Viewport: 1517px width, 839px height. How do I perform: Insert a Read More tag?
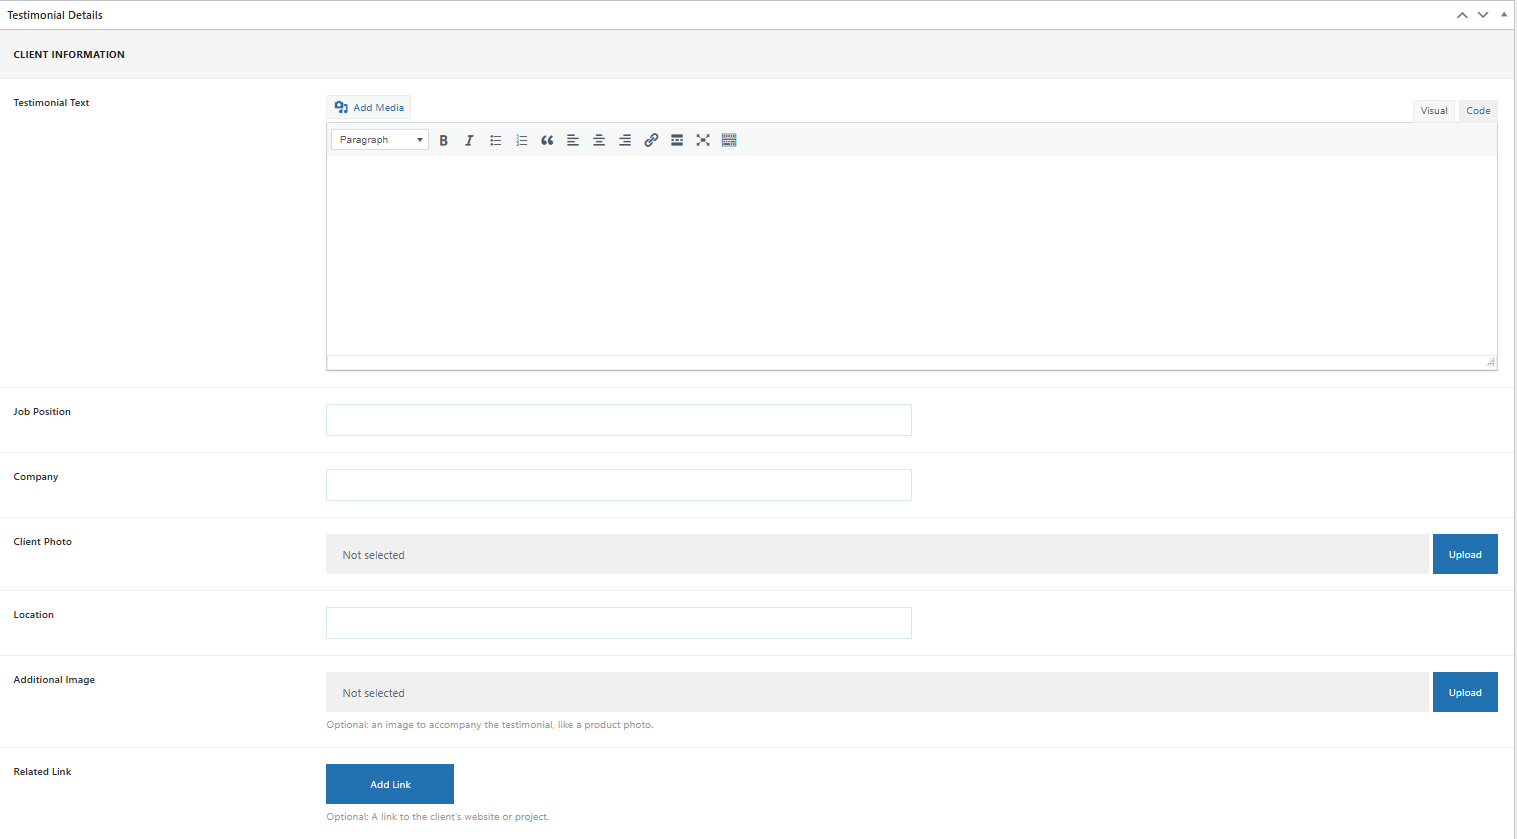click(677, 141)
